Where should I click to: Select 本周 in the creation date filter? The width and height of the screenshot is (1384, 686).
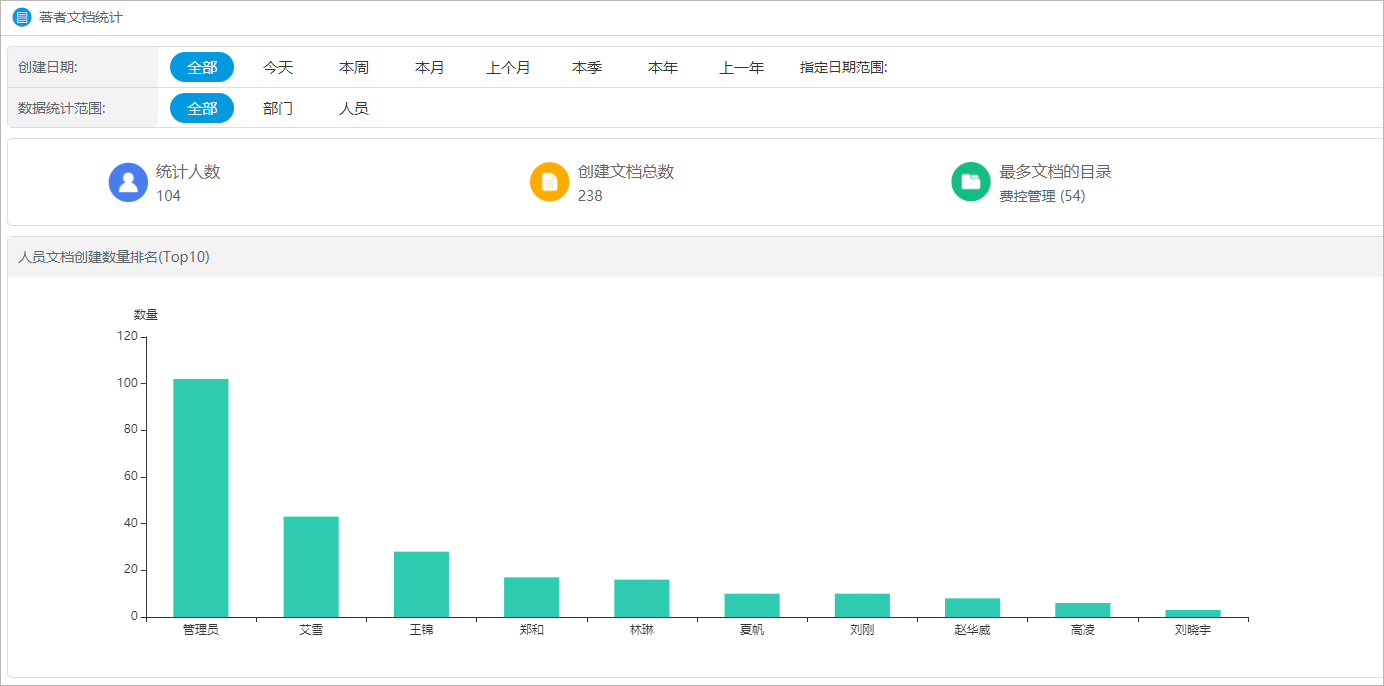coord(353,66)
